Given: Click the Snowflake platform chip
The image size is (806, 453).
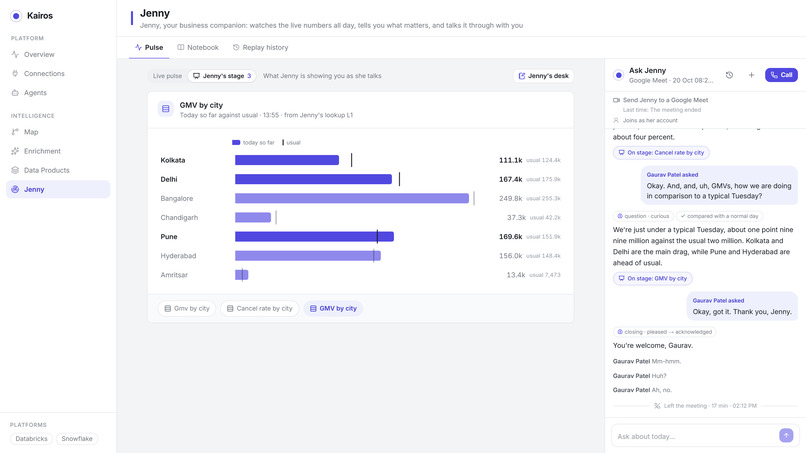Looking at the screenshot, I should [77, 439].
